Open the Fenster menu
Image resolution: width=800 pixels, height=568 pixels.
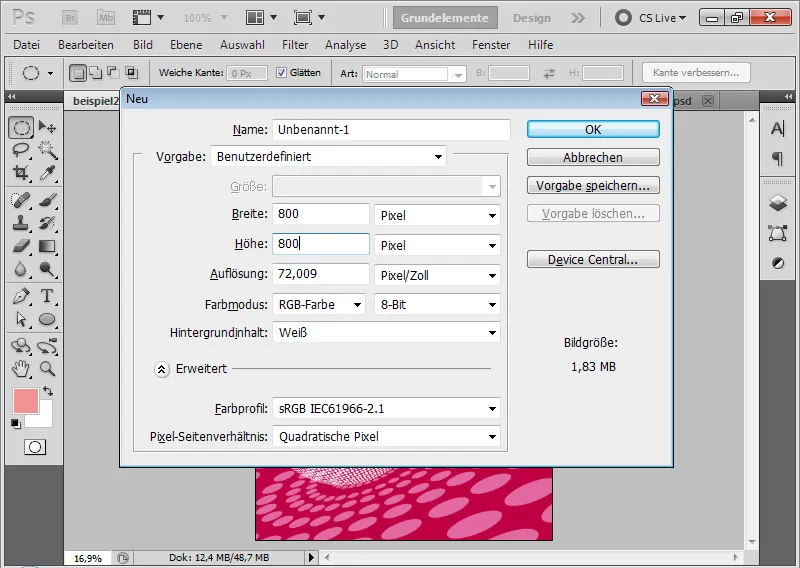[491, 45]
